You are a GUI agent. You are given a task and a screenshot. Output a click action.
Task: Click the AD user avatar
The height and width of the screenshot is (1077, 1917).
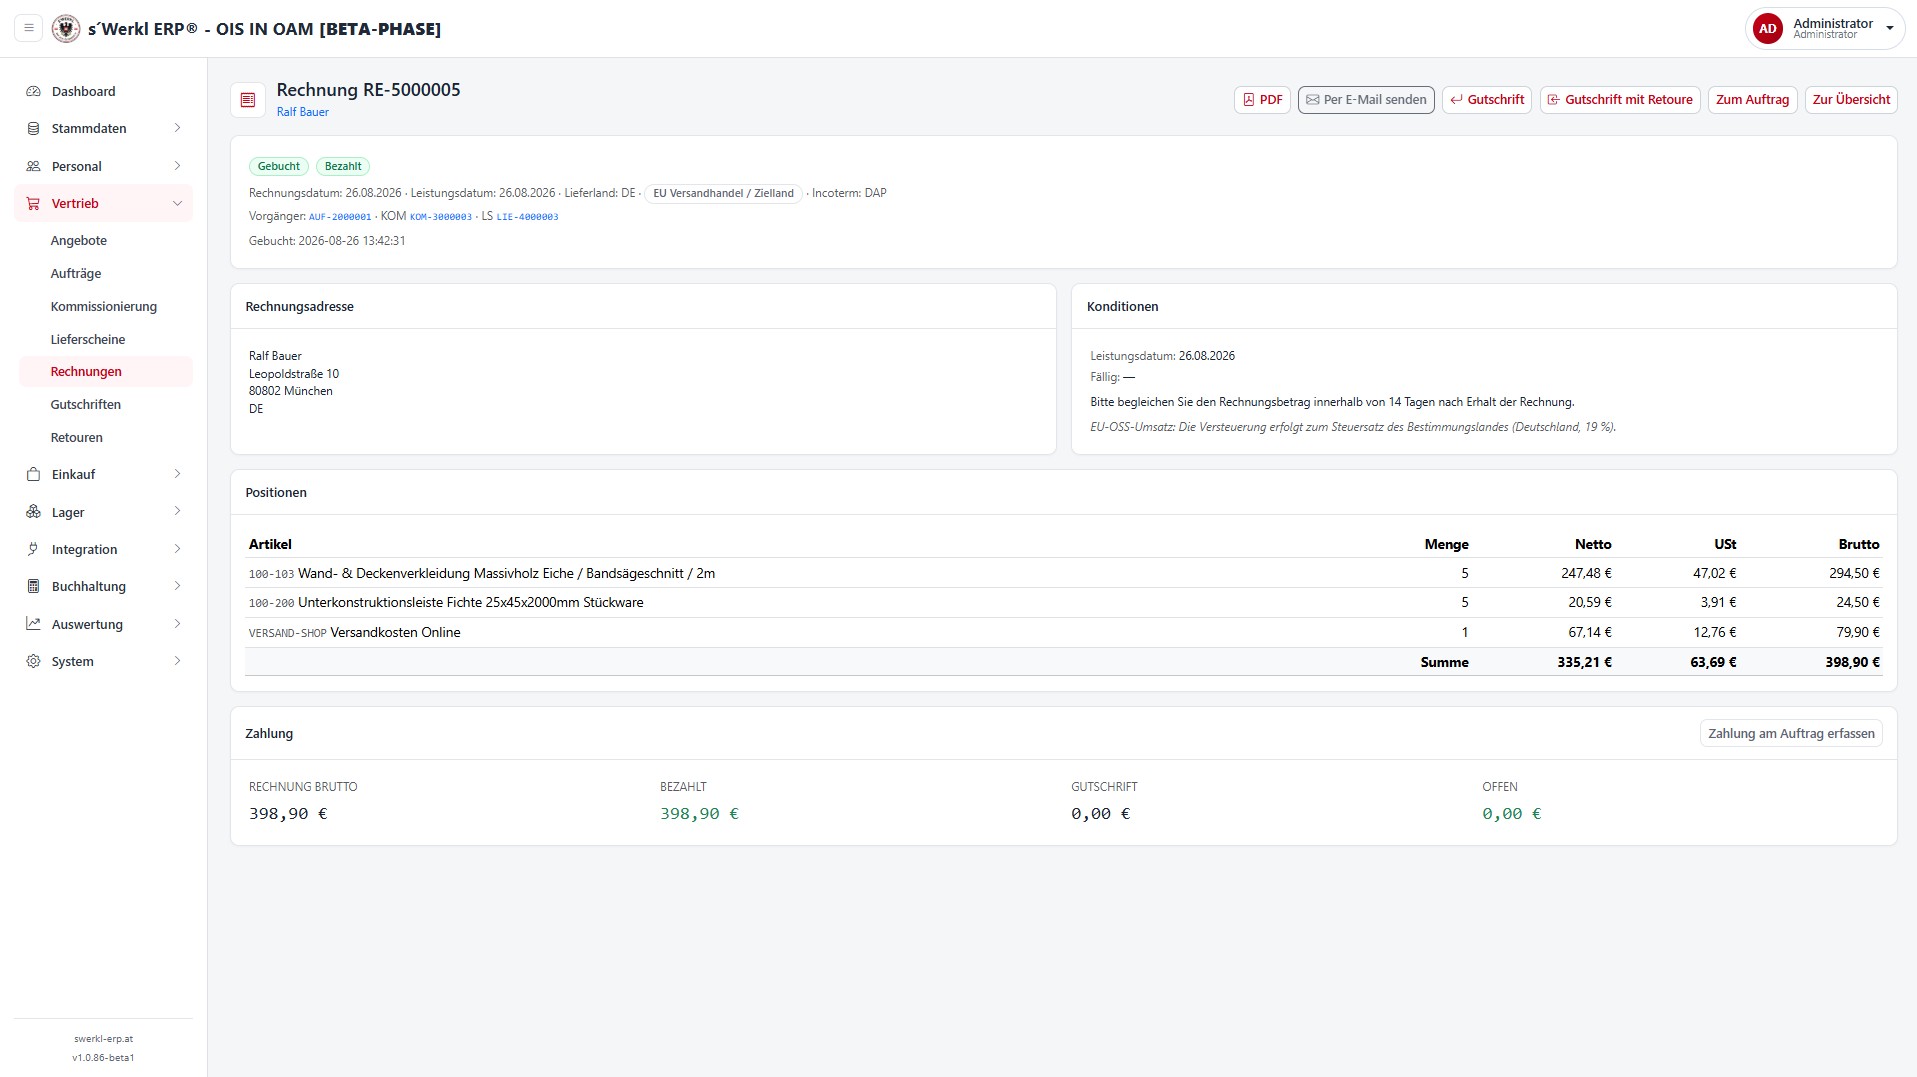click(x=1768, y=28)
